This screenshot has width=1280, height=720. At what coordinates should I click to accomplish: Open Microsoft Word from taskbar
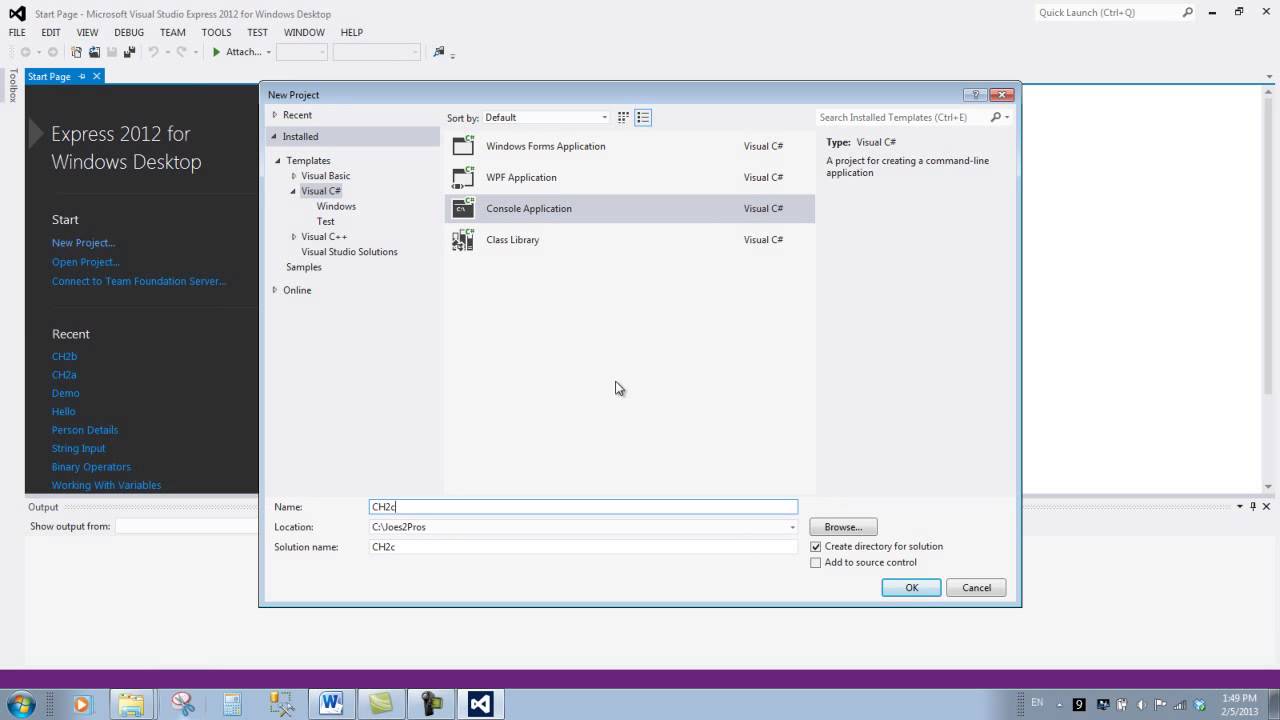(x=331, y=704)
